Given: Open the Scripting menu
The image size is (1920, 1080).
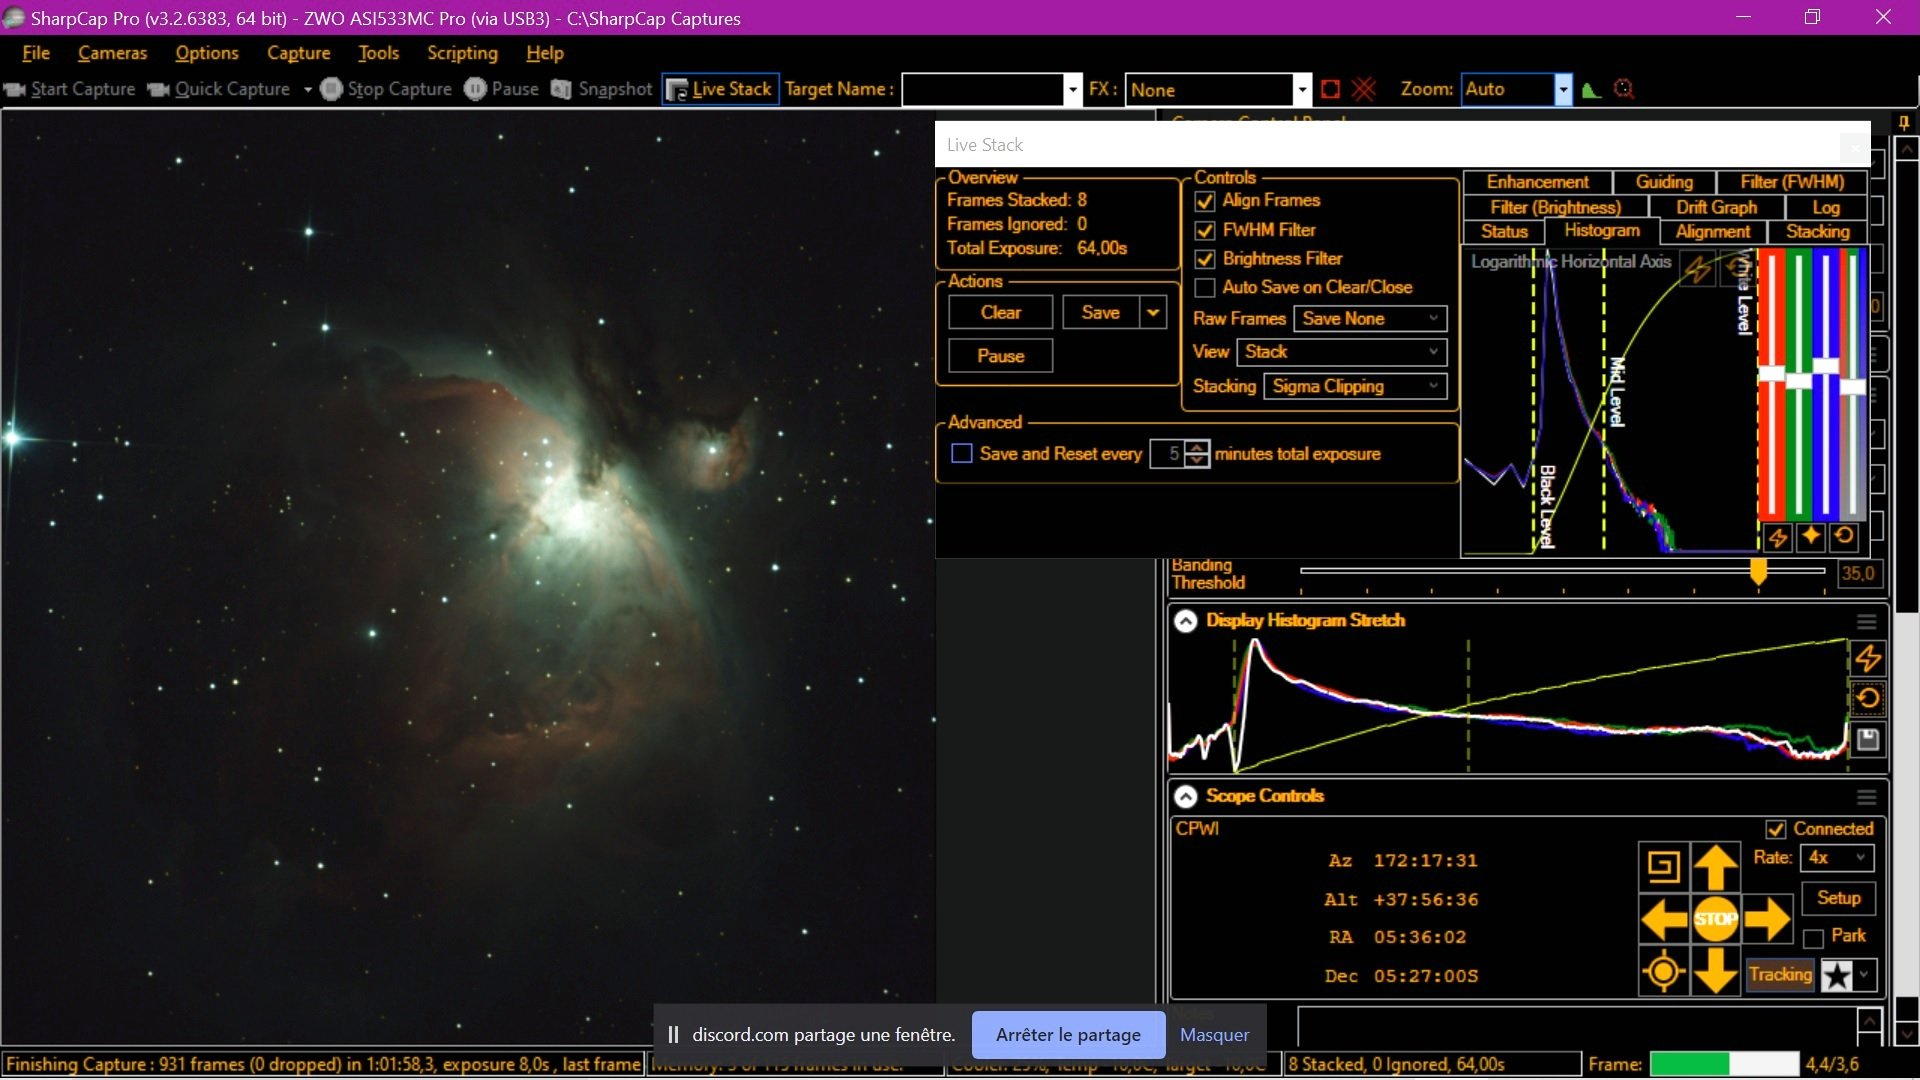Looking at the screenshot, I should (x=462, y=53).
